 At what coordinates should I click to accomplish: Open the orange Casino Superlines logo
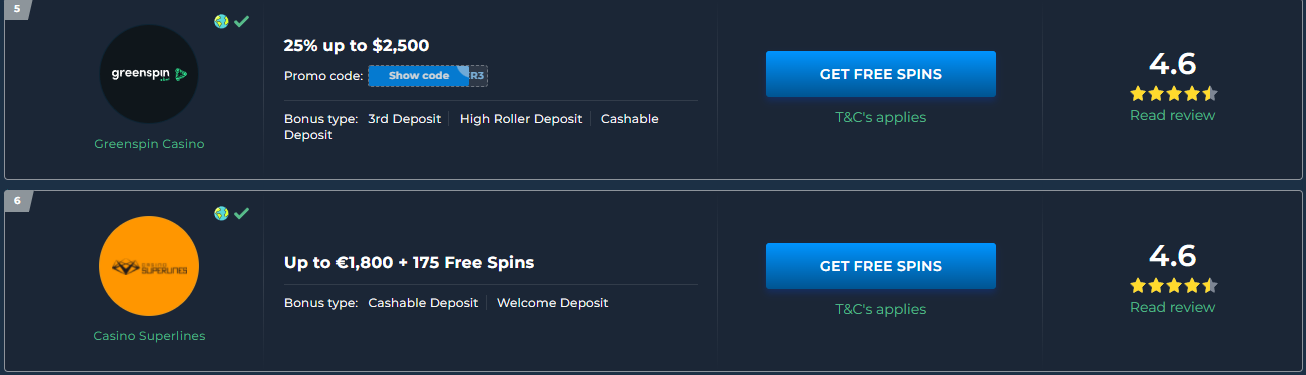149,267
